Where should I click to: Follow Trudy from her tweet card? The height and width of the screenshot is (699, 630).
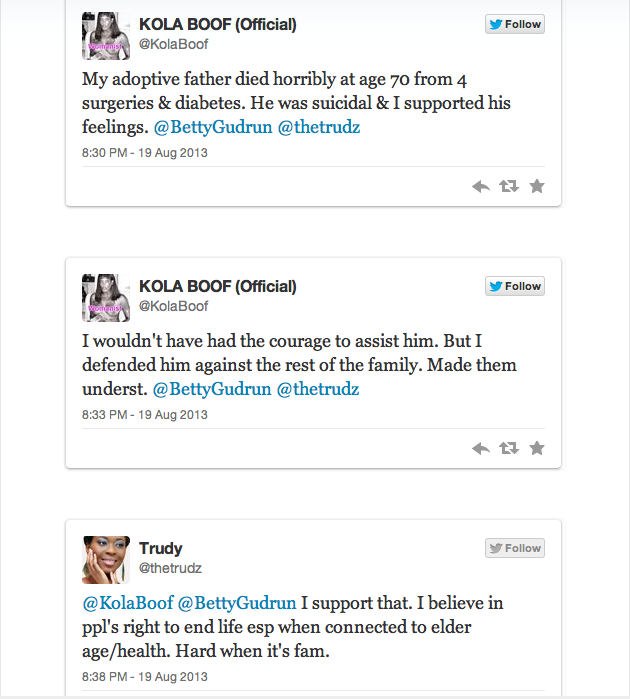pyautogui.click(x=515, y=549)
